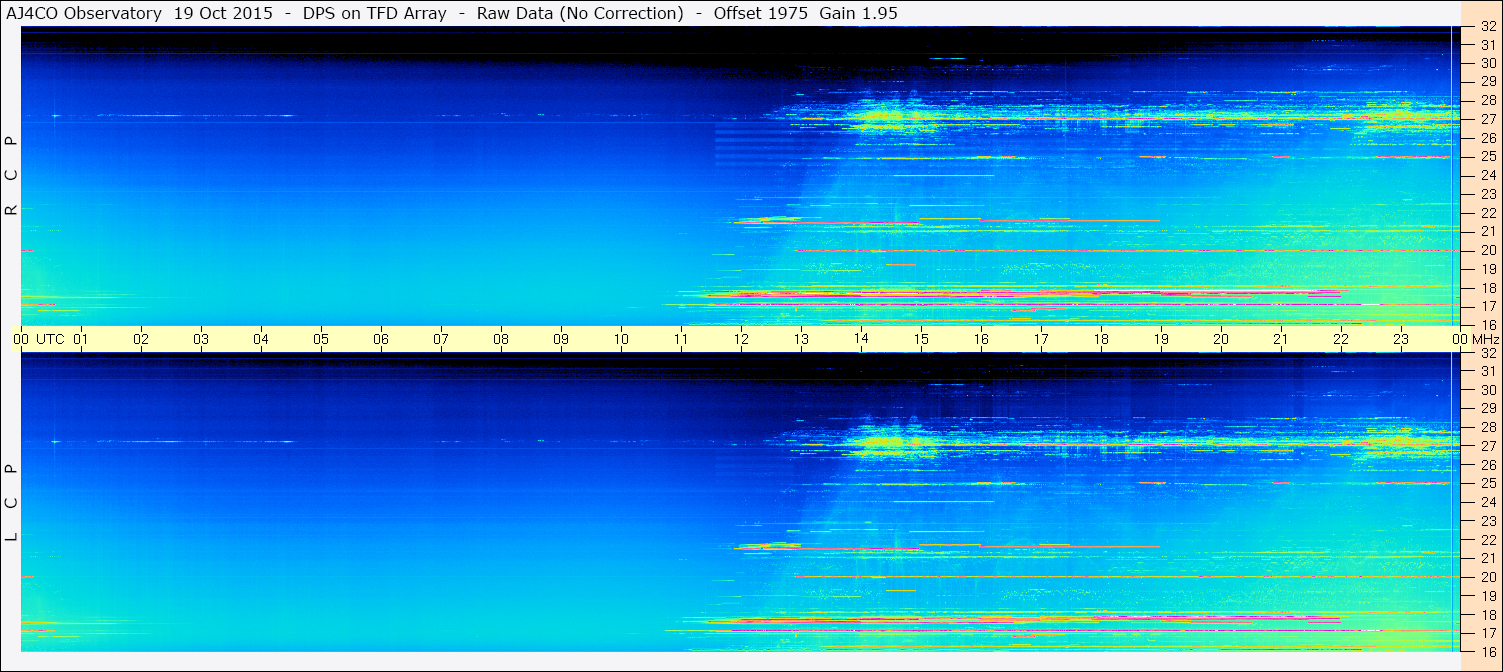Click the "00 MHz" label ending the time axis
This screenshot has height=672, width=1503.
[1476, 339]
